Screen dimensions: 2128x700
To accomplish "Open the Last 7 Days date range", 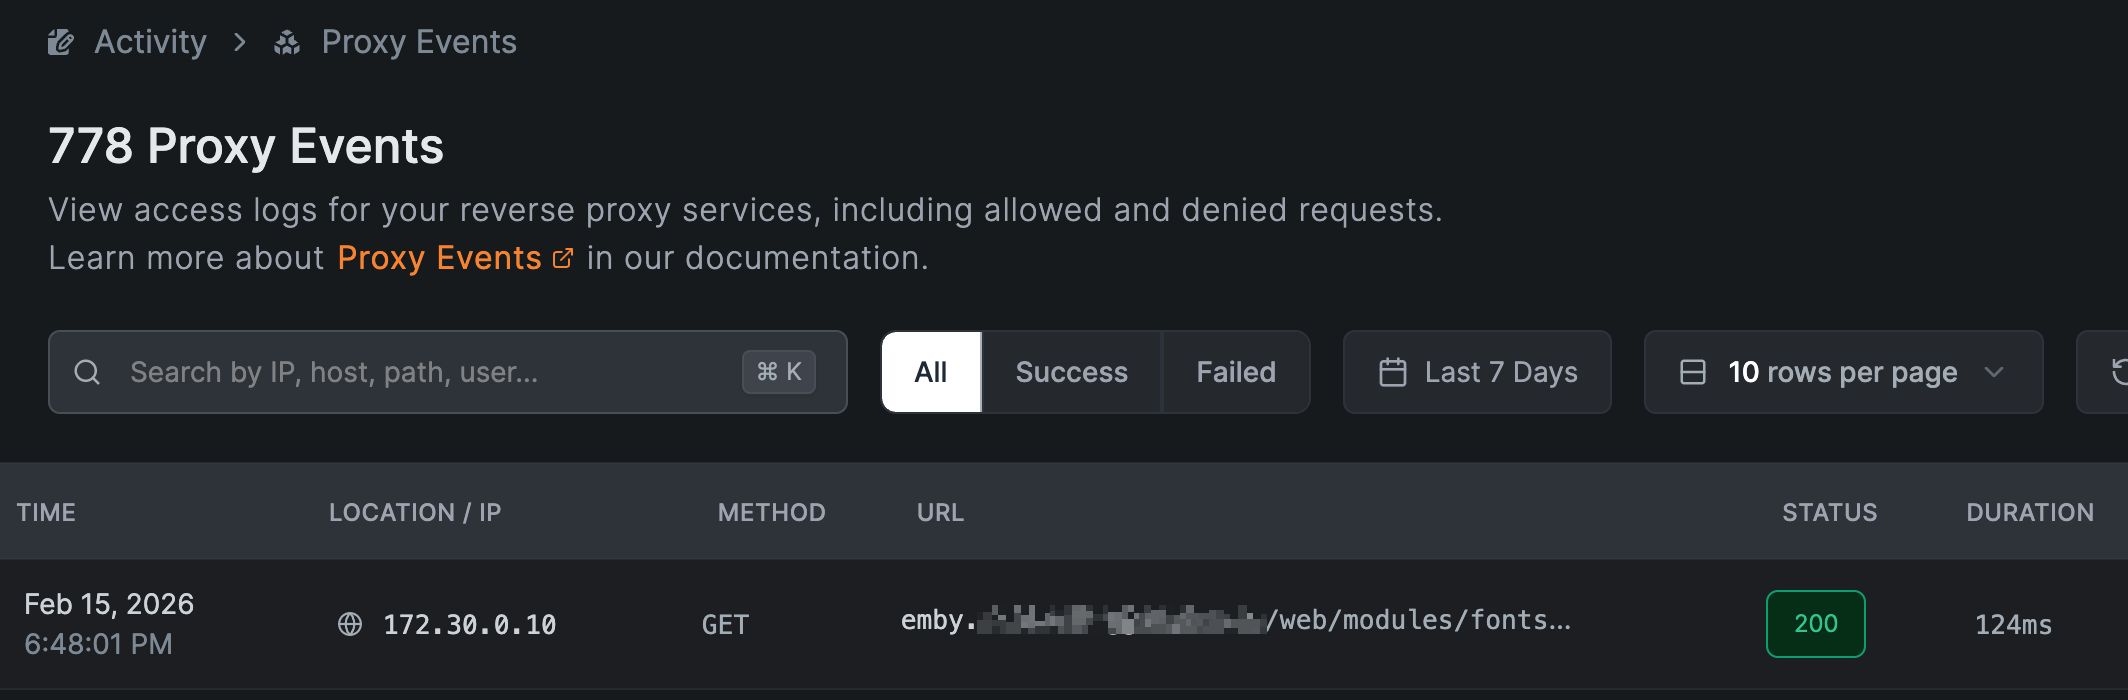I will click(x=1477, y=372).
